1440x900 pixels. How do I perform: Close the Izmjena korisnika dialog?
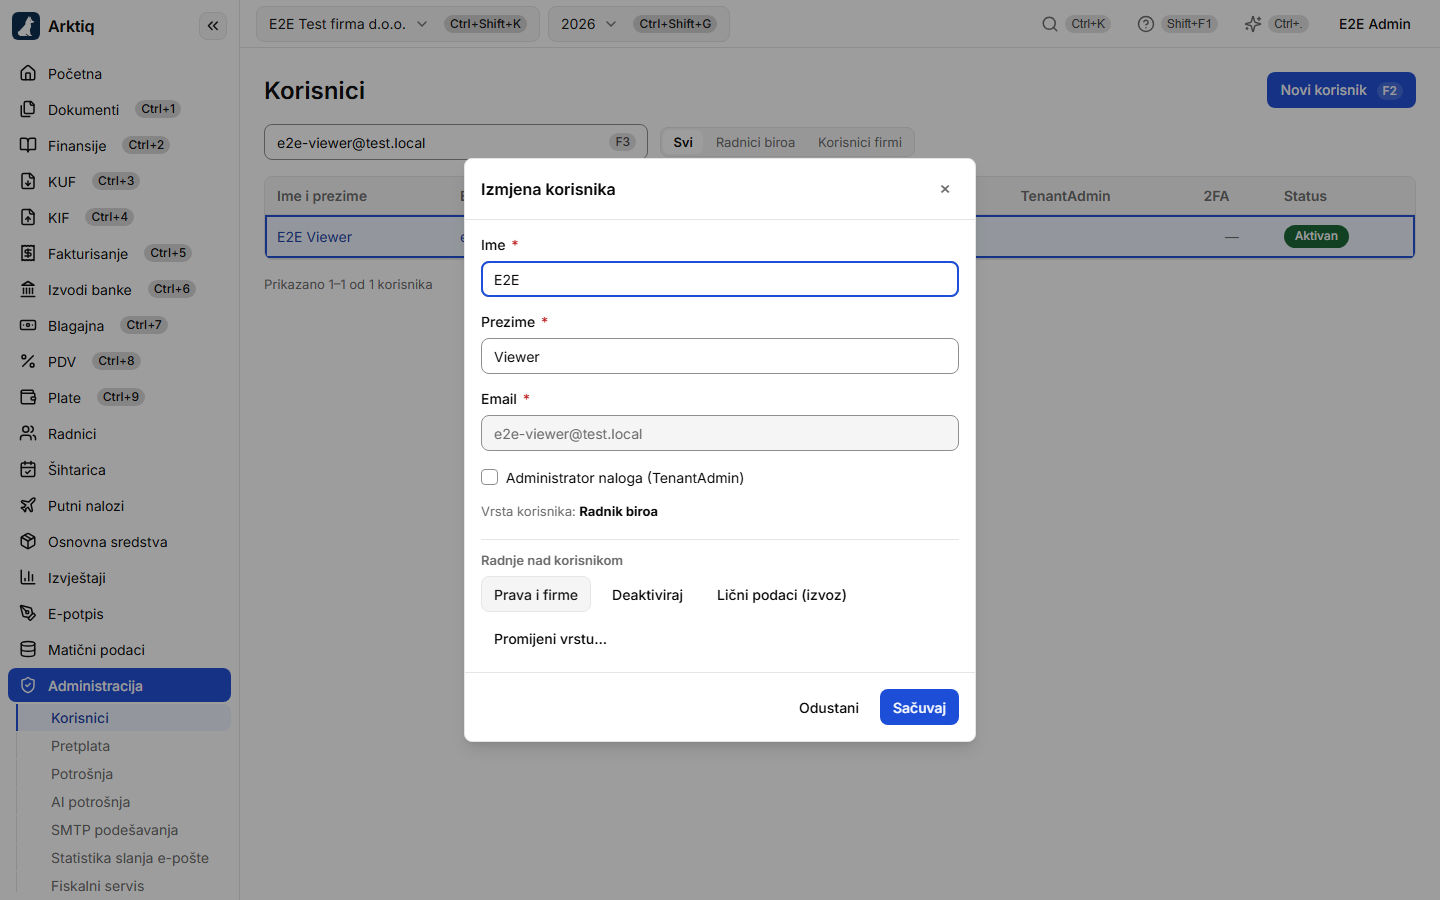pyautogui.click(x=945, y=189)
